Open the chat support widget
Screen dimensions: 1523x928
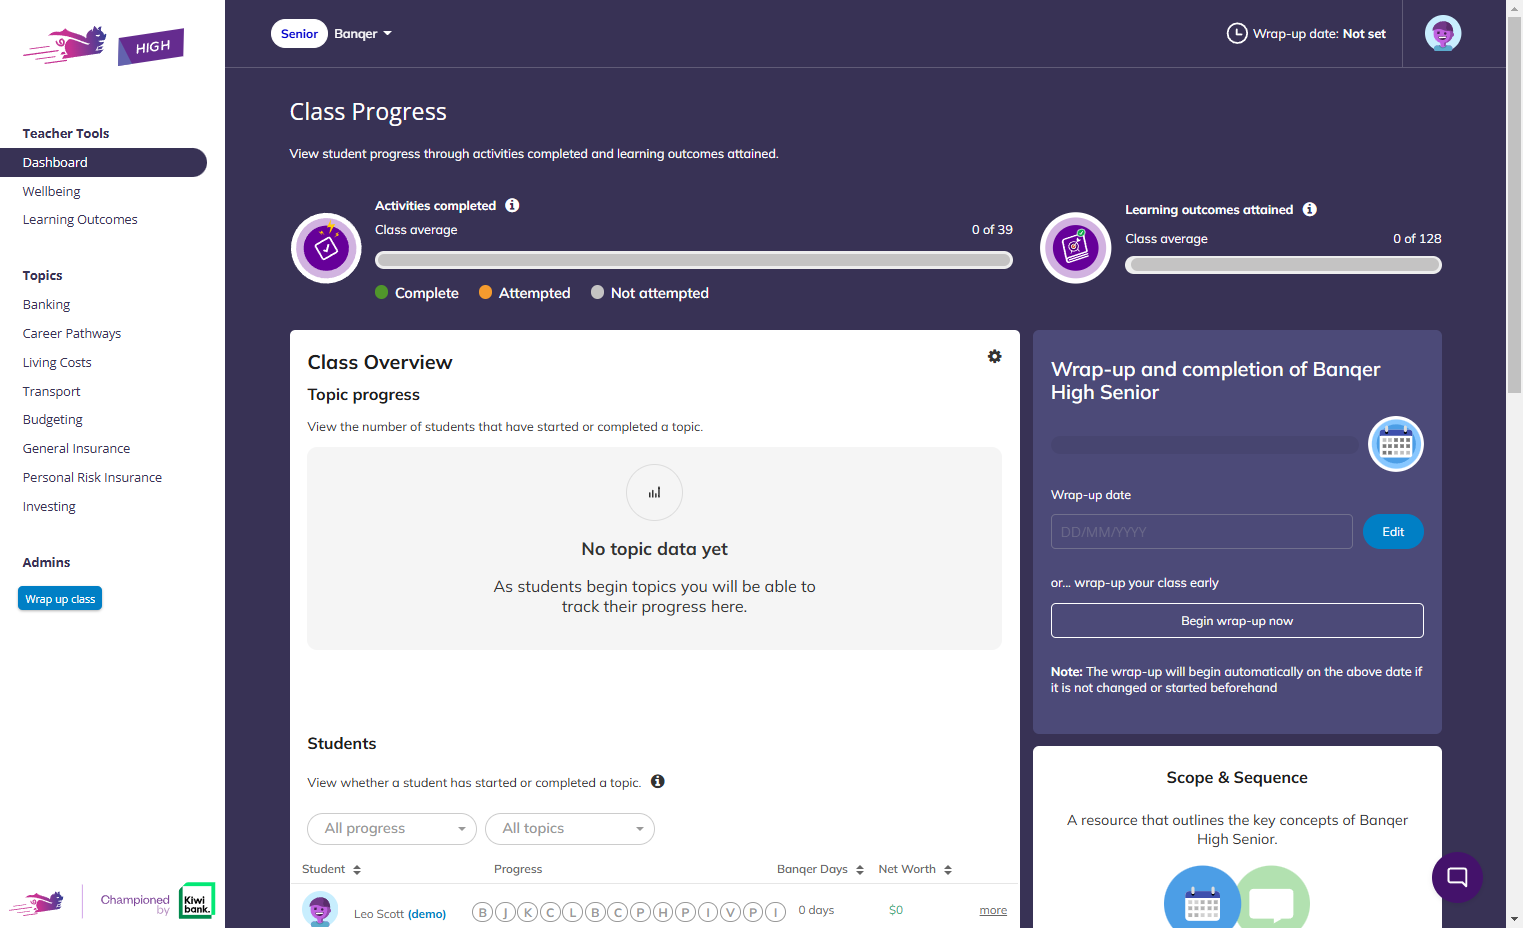[x=1457, y=877]
